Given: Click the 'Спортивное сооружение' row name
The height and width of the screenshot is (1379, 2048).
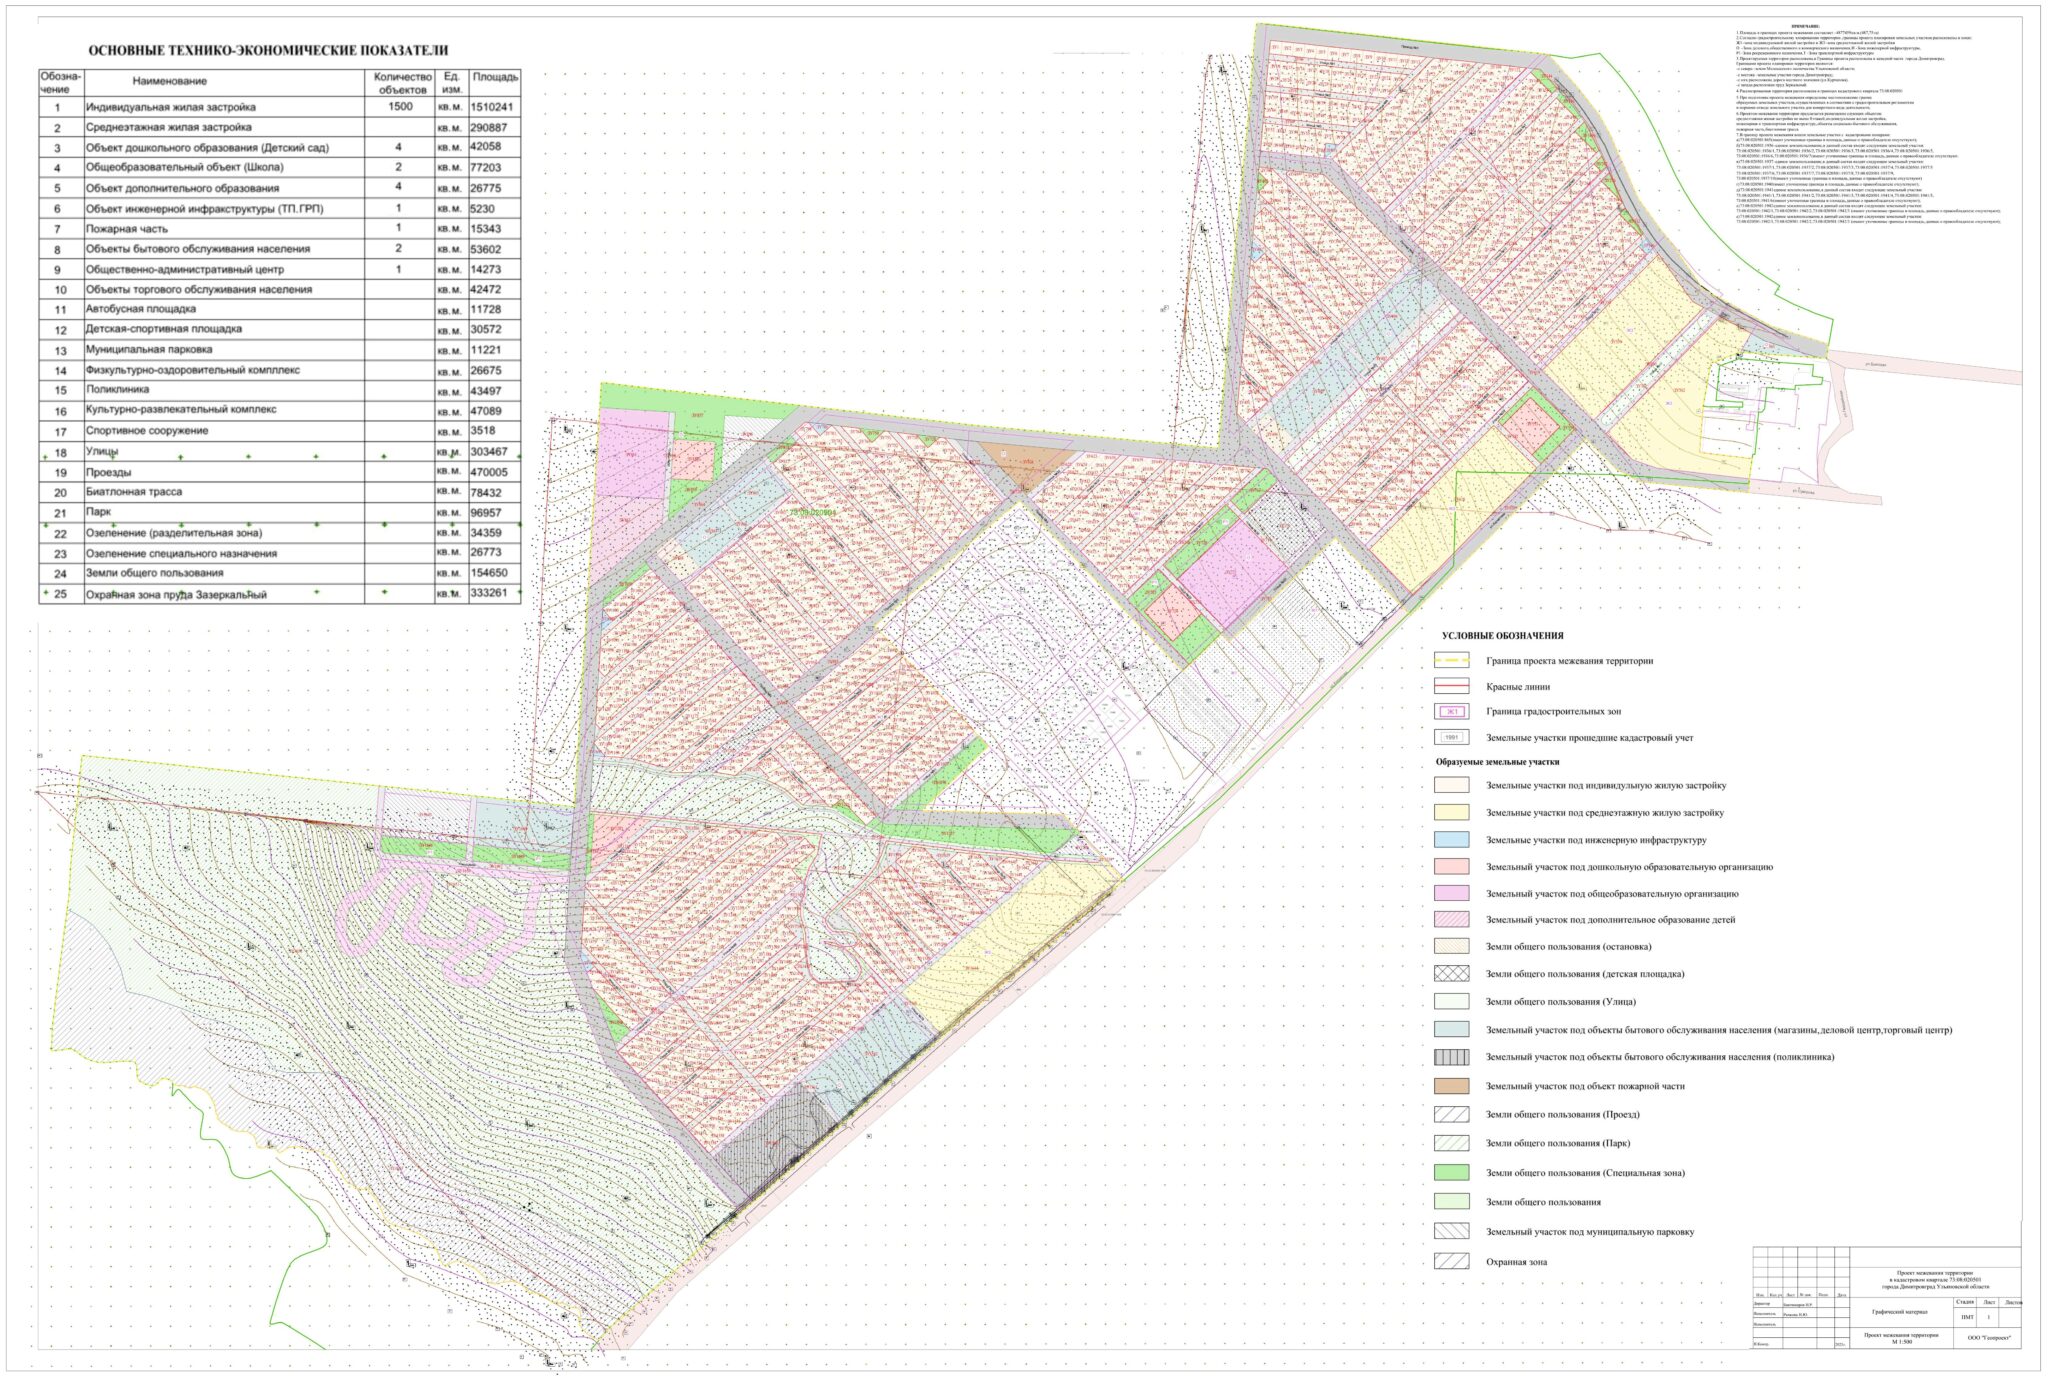Looking at the screenshot, I should (147, 431).
